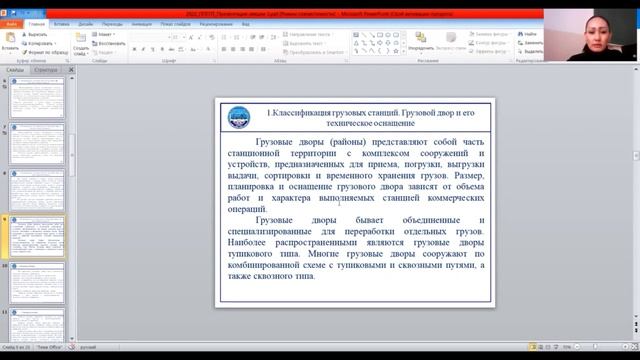The width and height of the screenshot is (640, 360).
Task: Toggle text shadow formatting
Action: (162, 49)
